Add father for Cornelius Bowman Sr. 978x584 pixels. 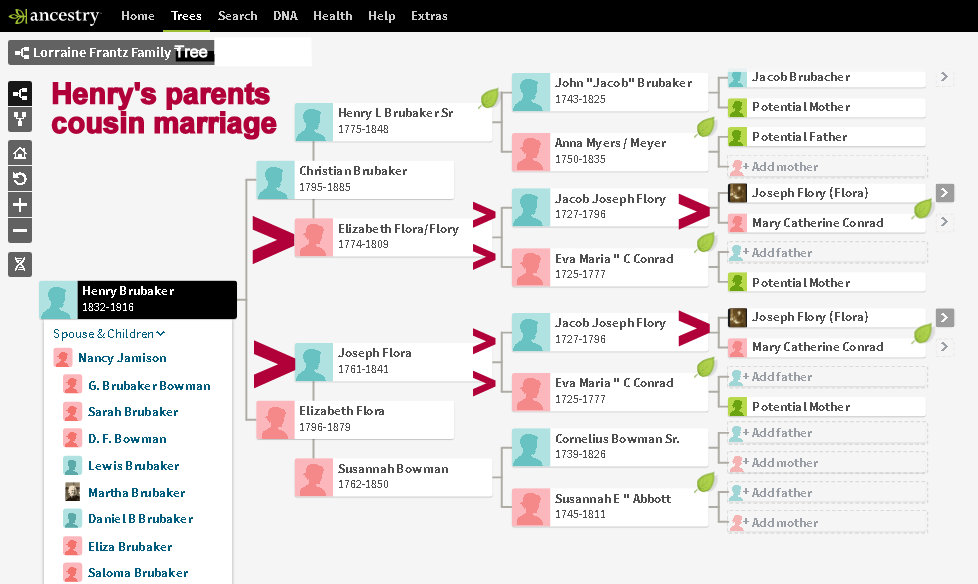point(781,433)
